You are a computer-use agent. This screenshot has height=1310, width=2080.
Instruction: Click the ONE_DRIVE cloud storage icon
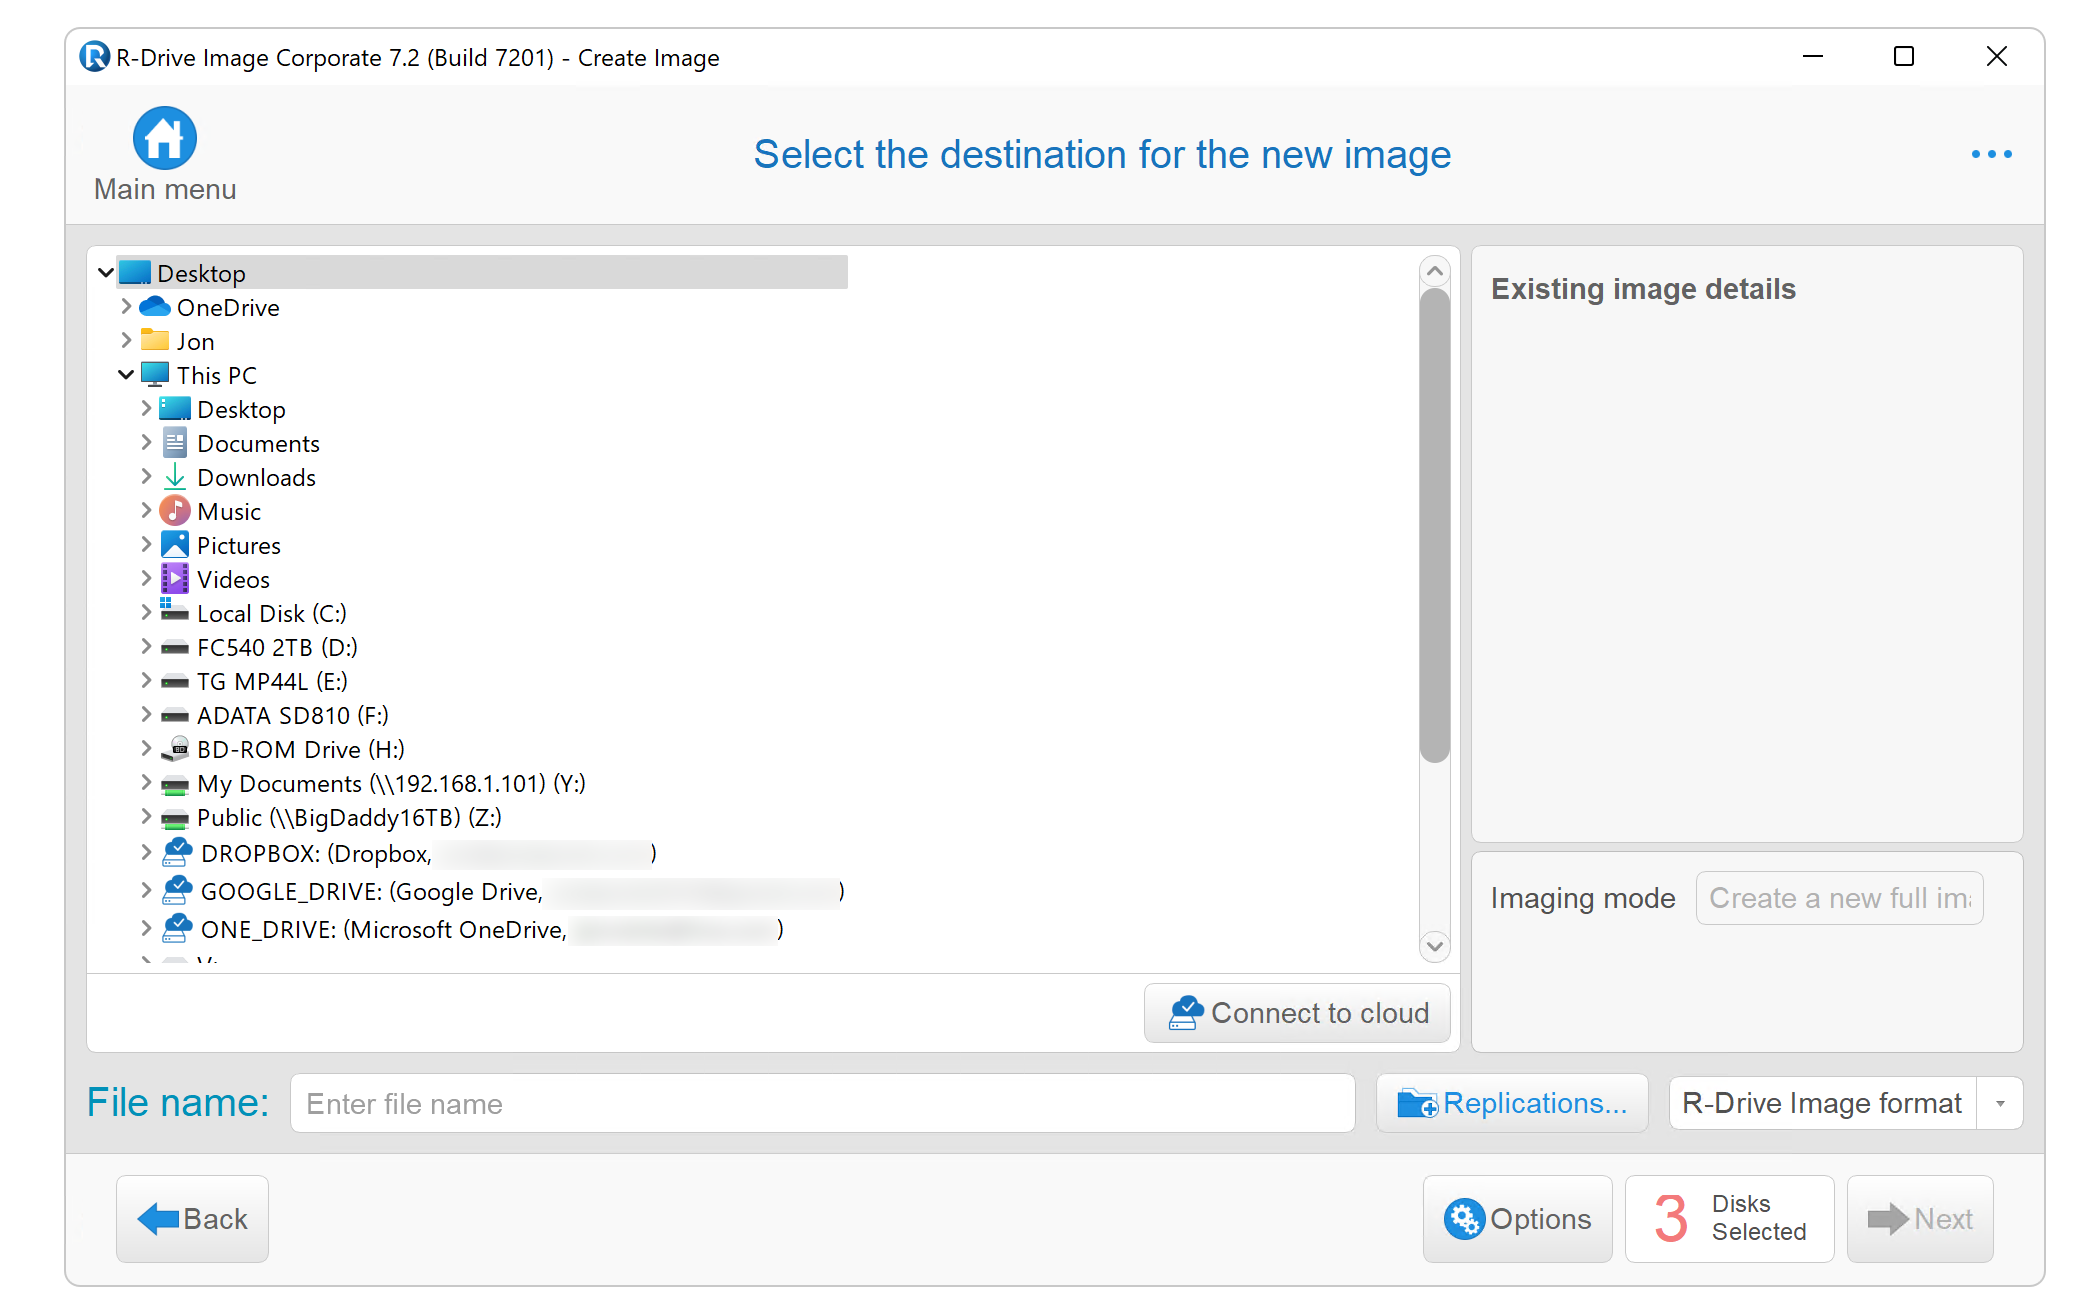click(177, 928)
